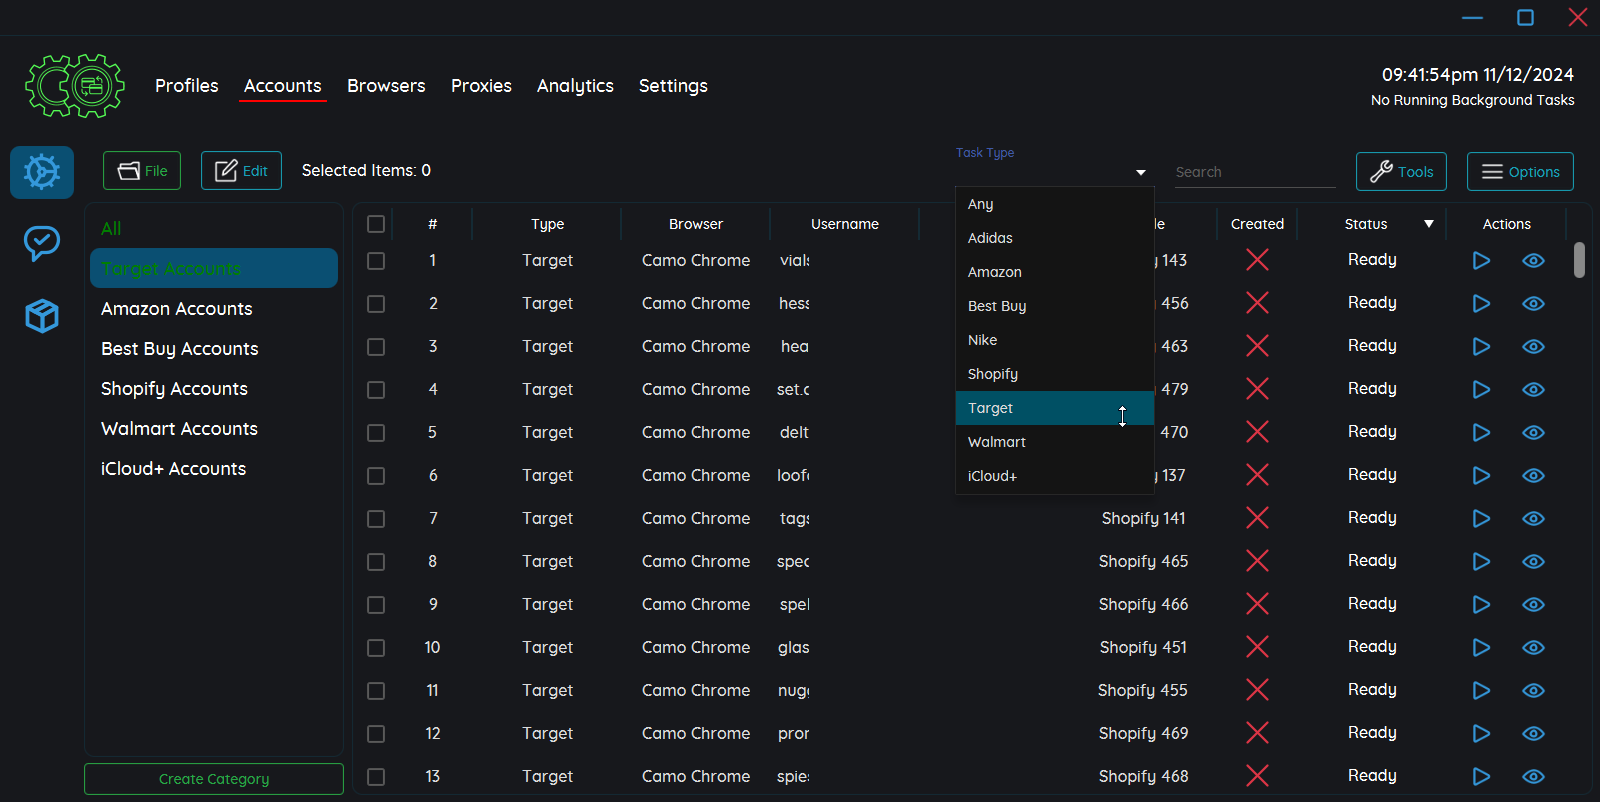Screen dimensions: 1600x802
Task: Open the checkmark chat bubble sidebar icon
Action: click(42, 243)
